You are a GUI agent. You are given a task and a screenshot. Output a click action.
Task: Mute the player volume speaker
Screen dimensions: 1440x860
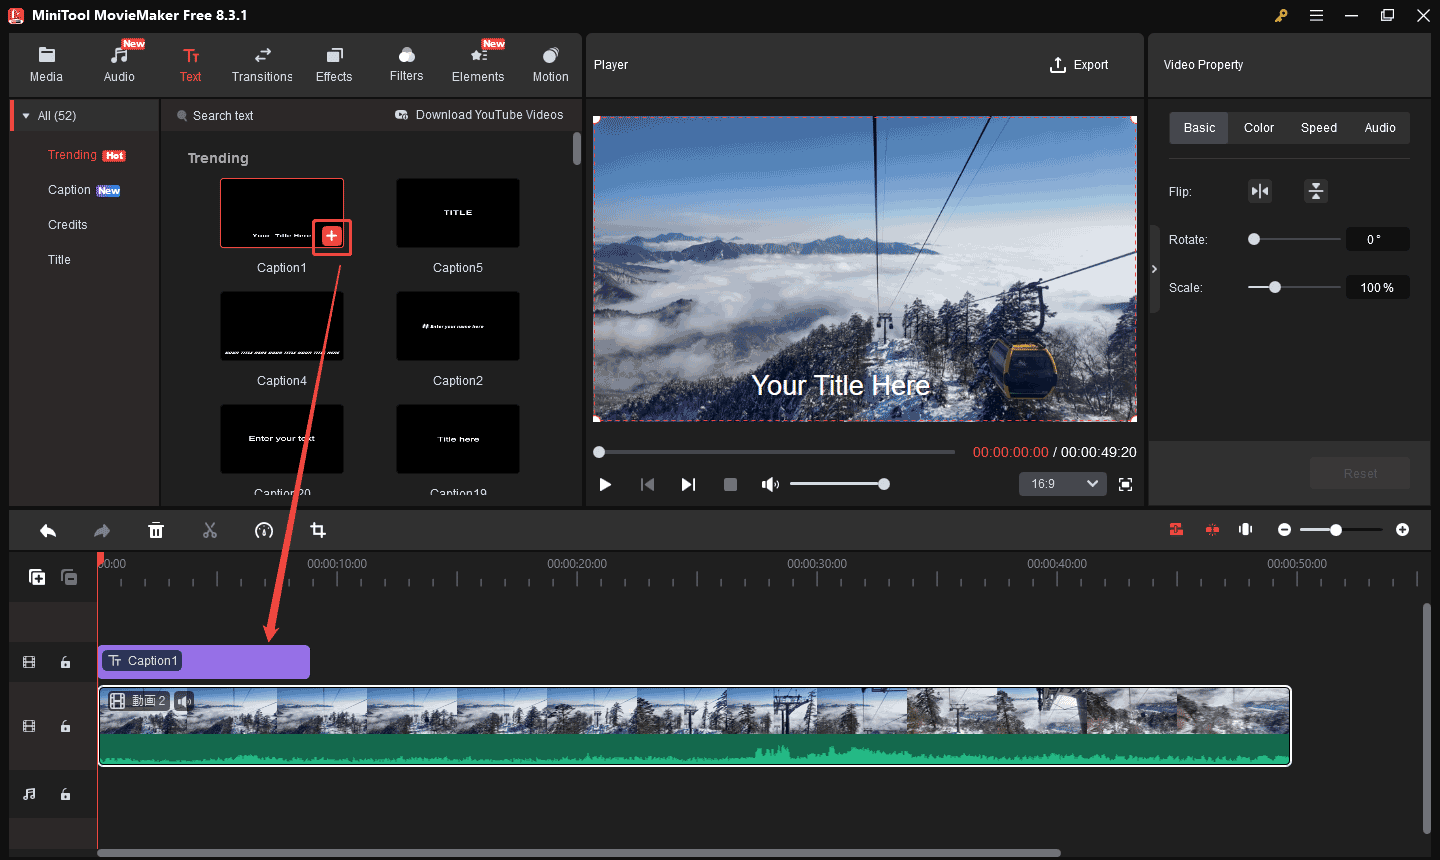769,484
